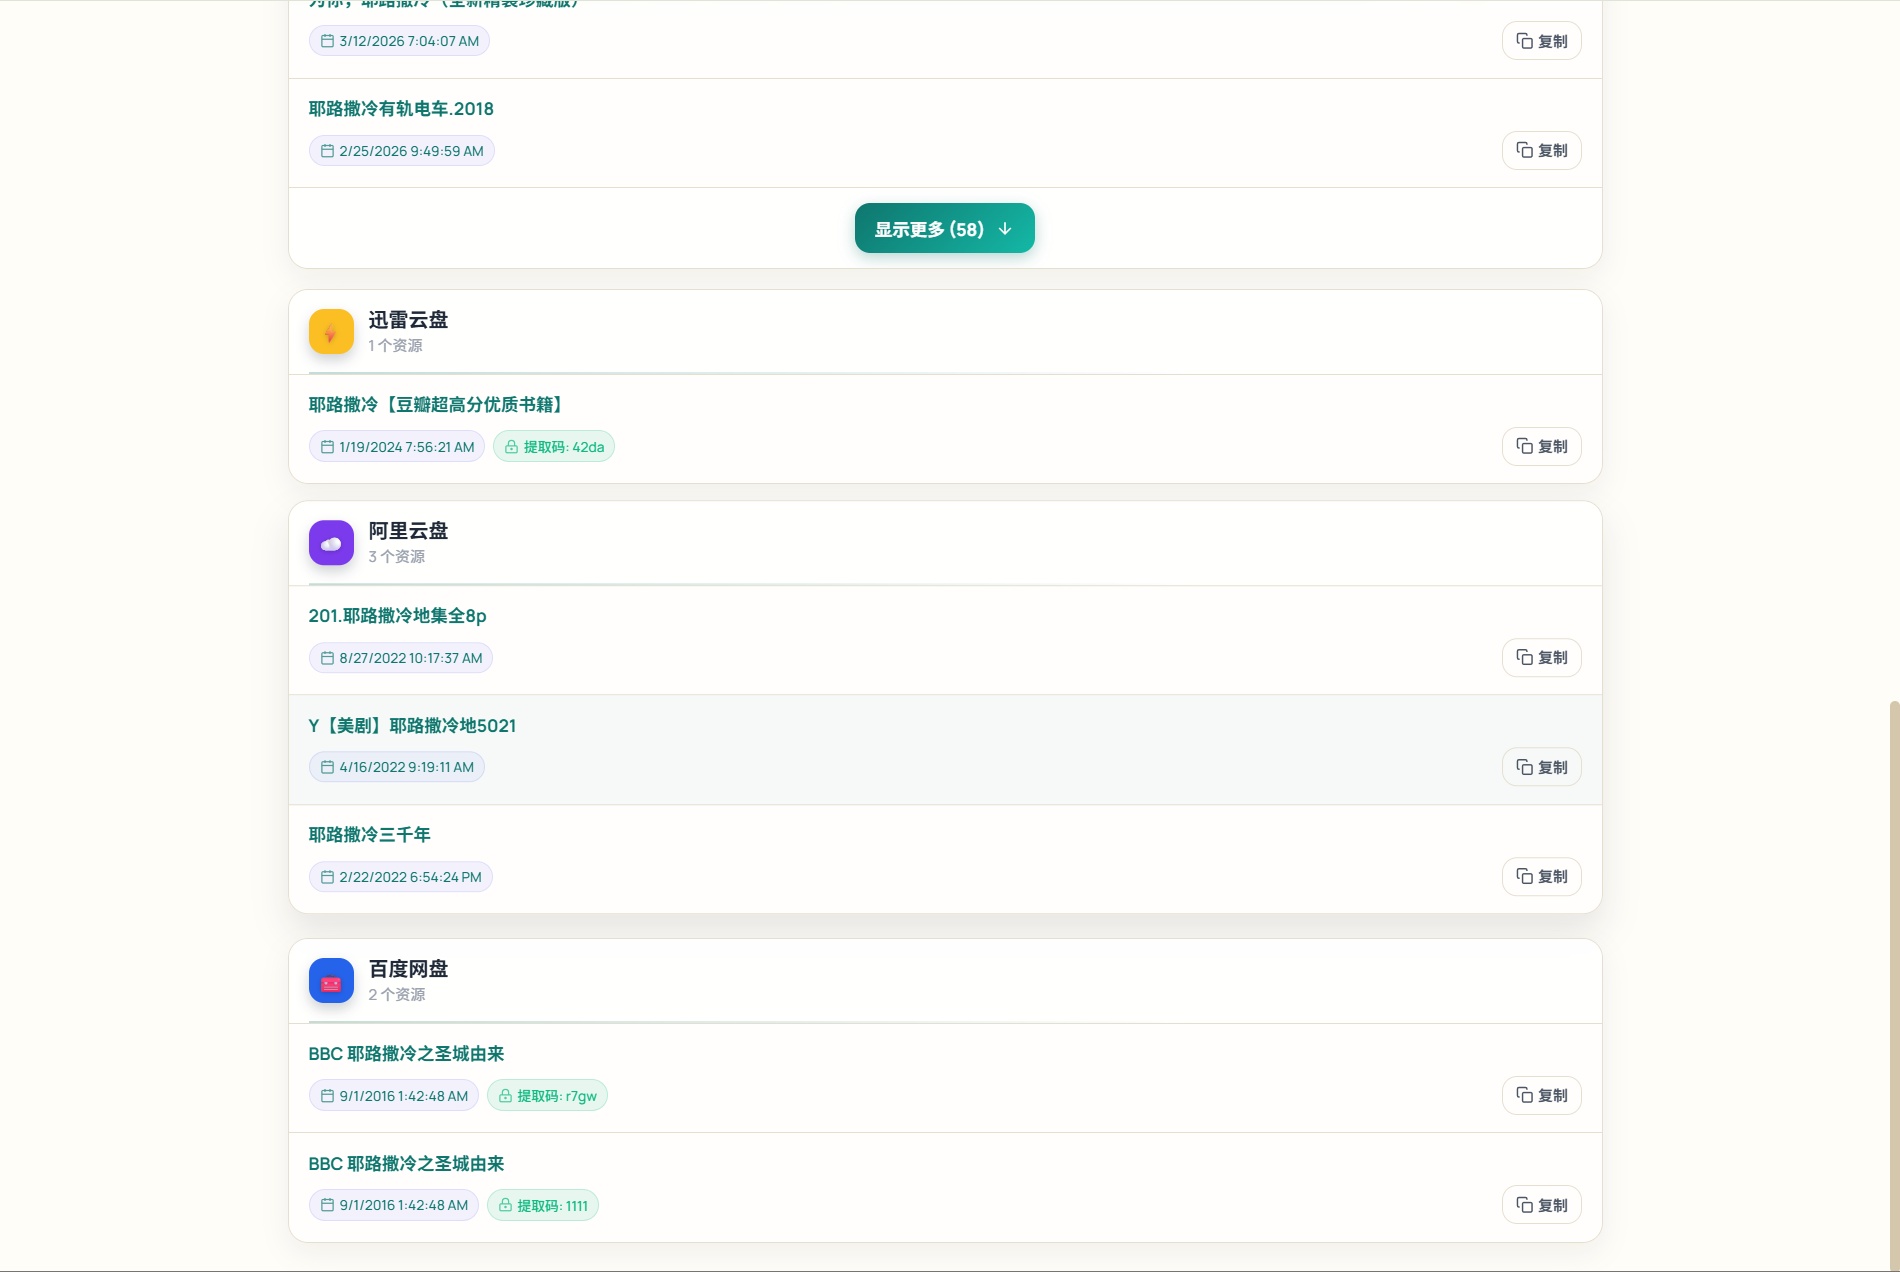Click the blue Baidu netdisk icon

331,981
